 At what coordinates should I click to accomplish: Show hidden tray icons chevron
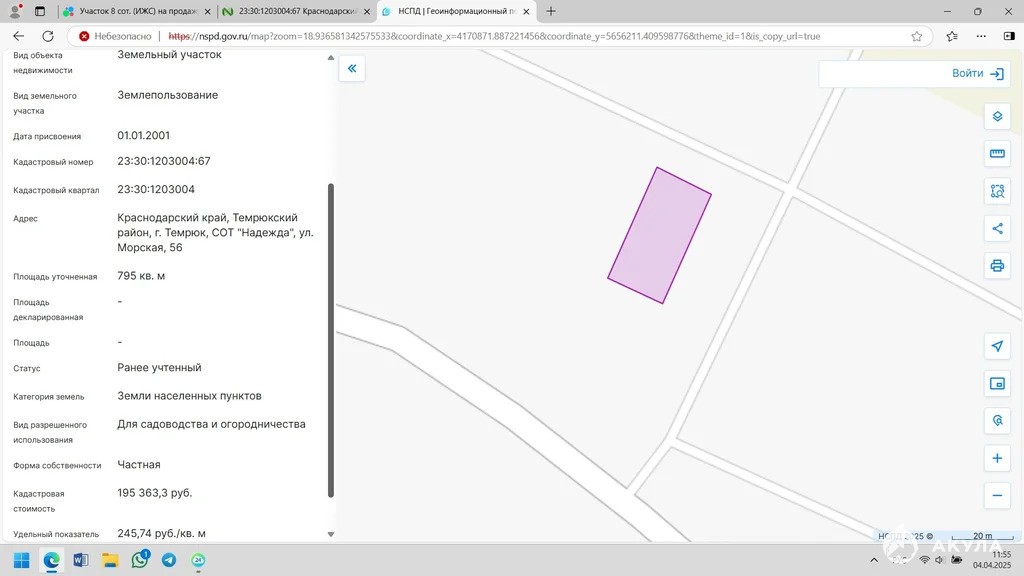coord(874,560)
